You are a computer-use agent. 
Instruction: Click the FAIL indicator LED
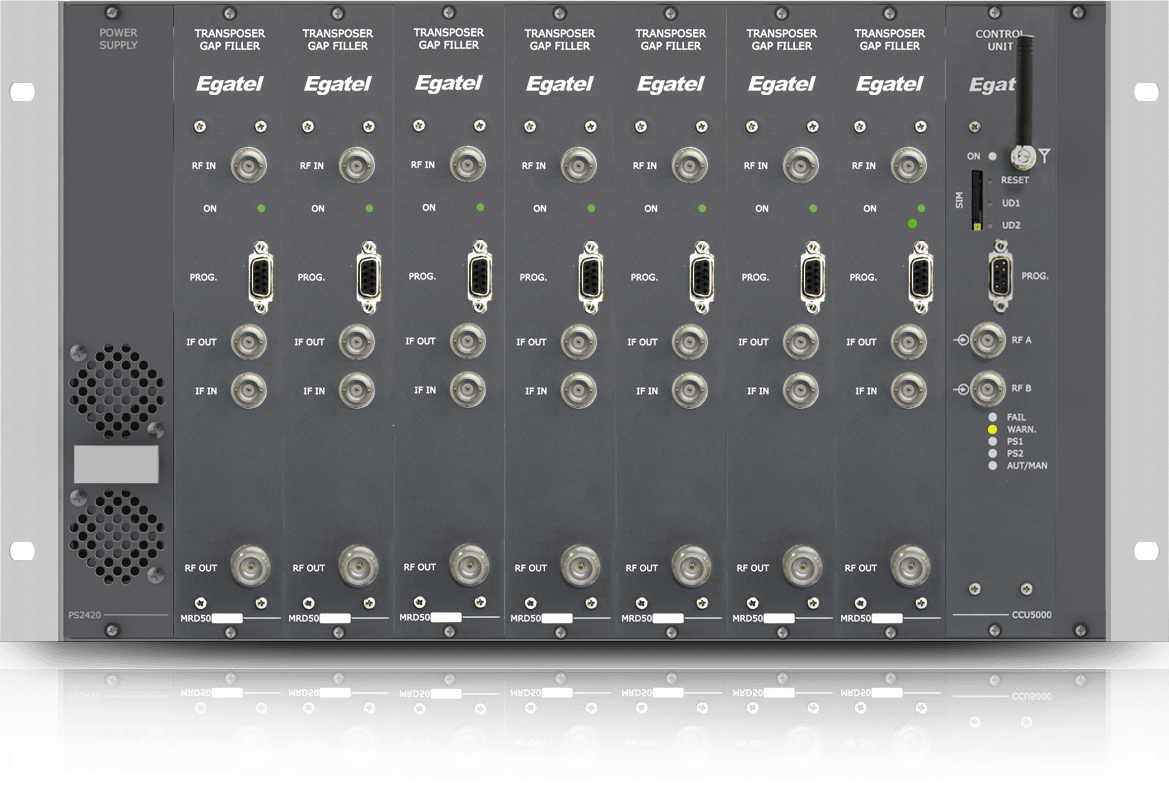coord(992,418)
